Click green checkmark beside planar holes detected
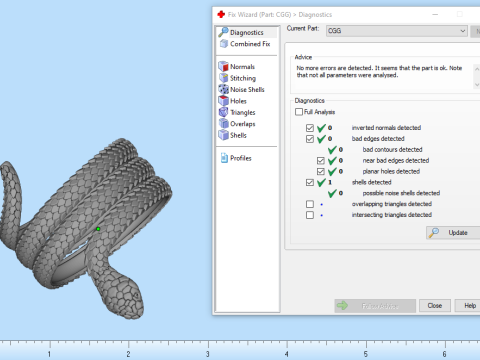The image size is (480, 360). [x=332, y=171]
